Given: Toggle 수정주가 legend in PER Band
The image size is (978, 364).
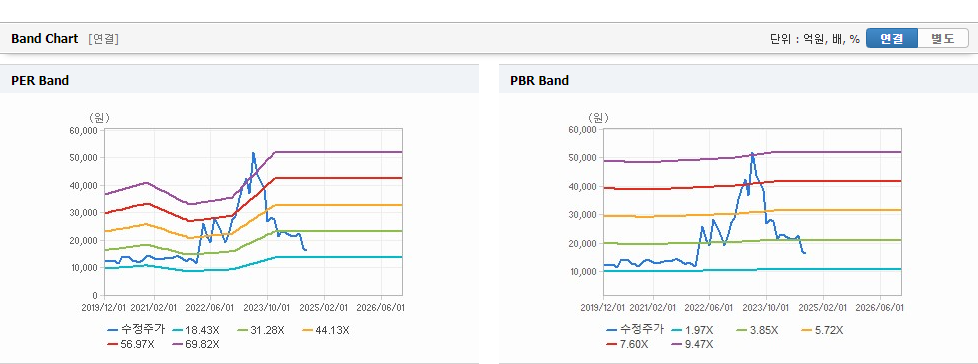Looking at the screenshot, I should tap(136, 330).
